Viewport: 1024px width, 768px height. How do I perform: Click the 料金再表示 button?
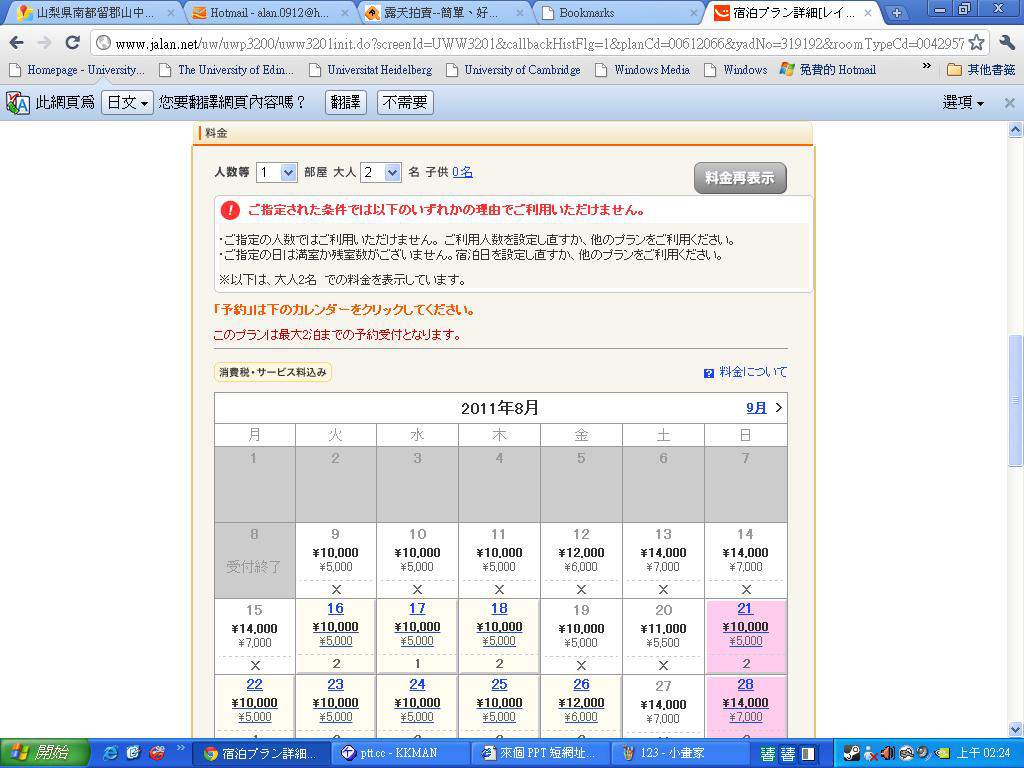(x=740, y=178)
